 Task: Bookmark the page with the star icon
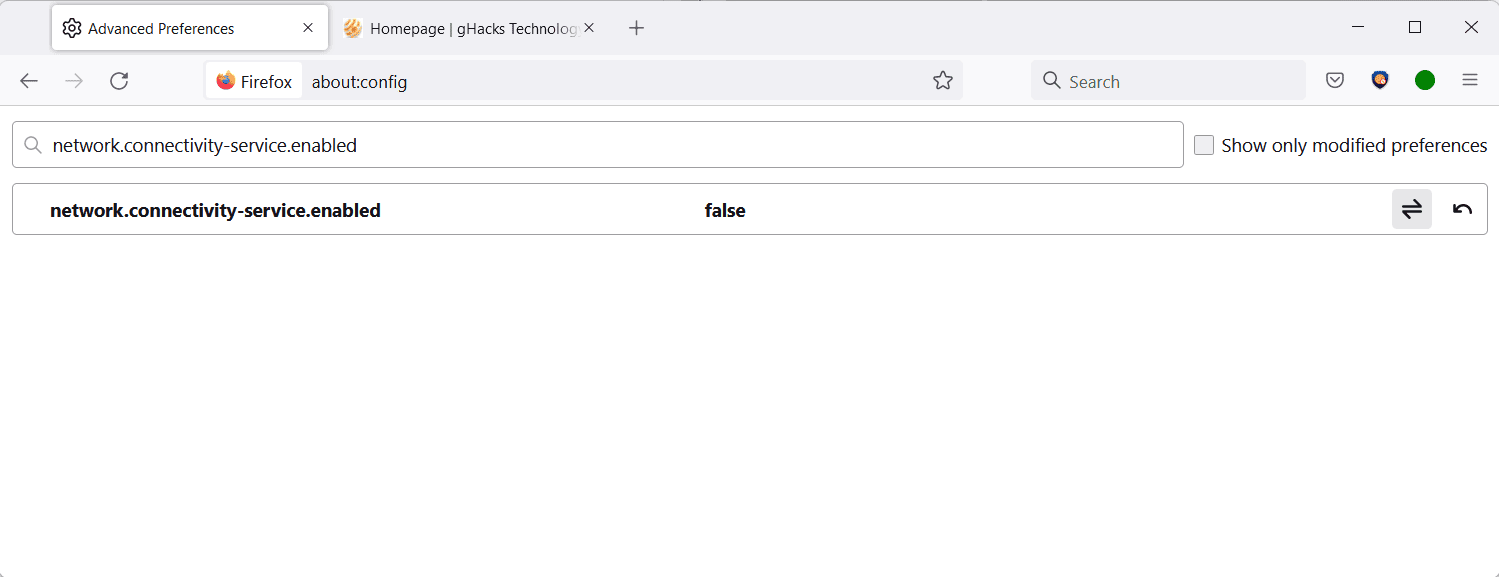[x=942, y=80]
